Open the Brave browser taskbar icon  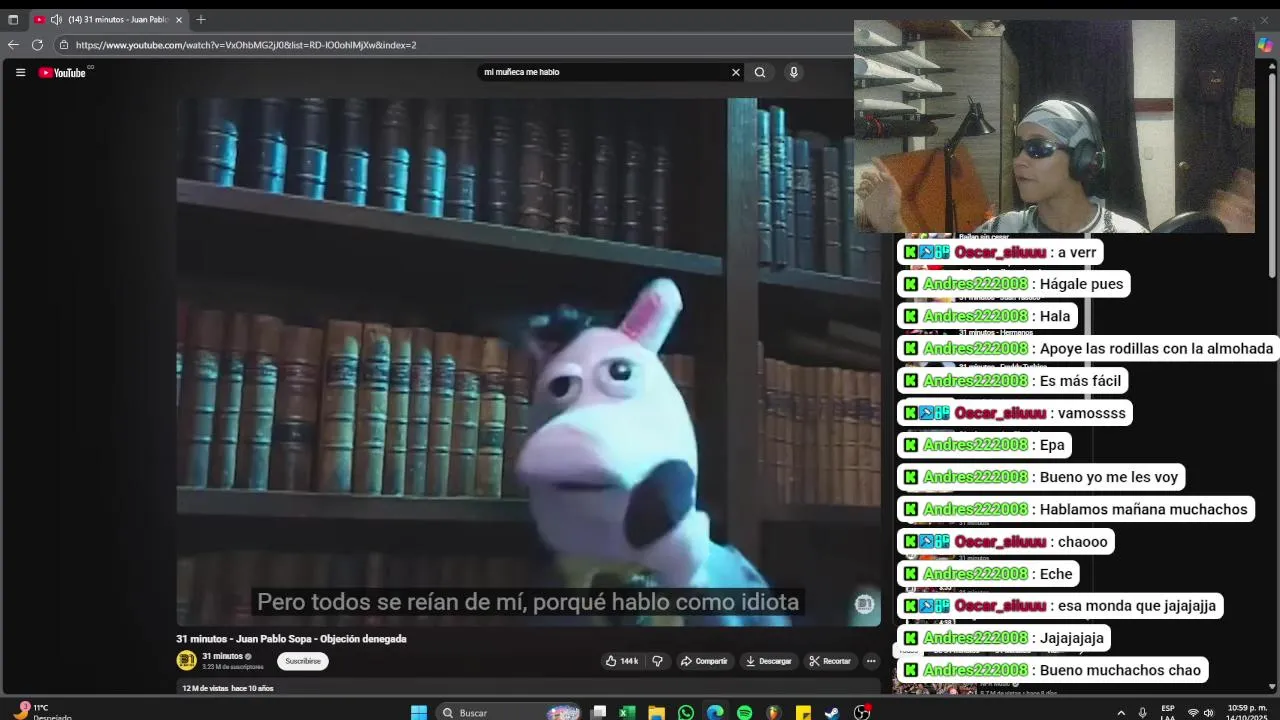pos(773,712)
